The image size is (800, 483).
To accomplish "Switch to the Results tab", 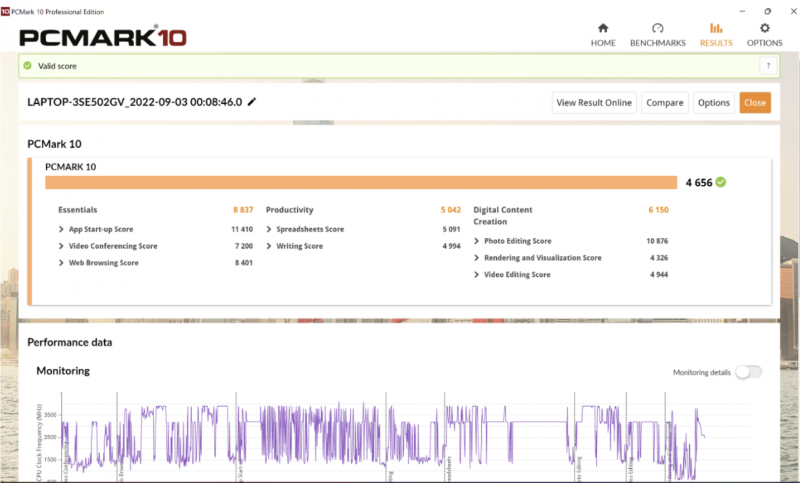I will (716, 35).
